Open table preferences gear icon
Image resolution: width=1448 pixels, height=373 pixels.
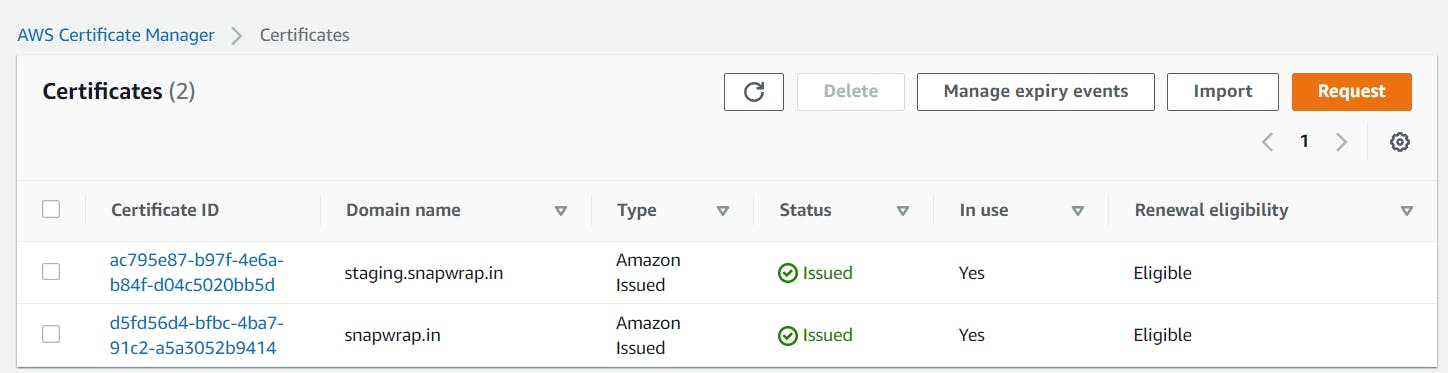coord(1400,143)
